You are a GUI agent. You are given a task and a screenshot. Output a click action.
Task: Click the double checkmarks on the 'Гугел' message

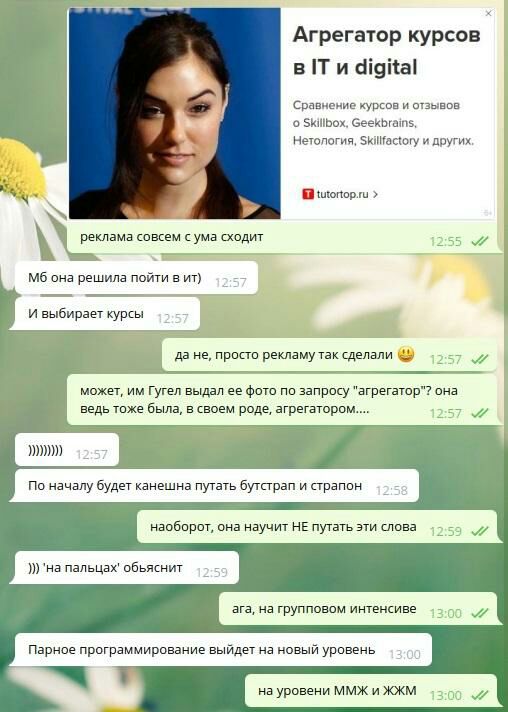(x=480, y=413)
